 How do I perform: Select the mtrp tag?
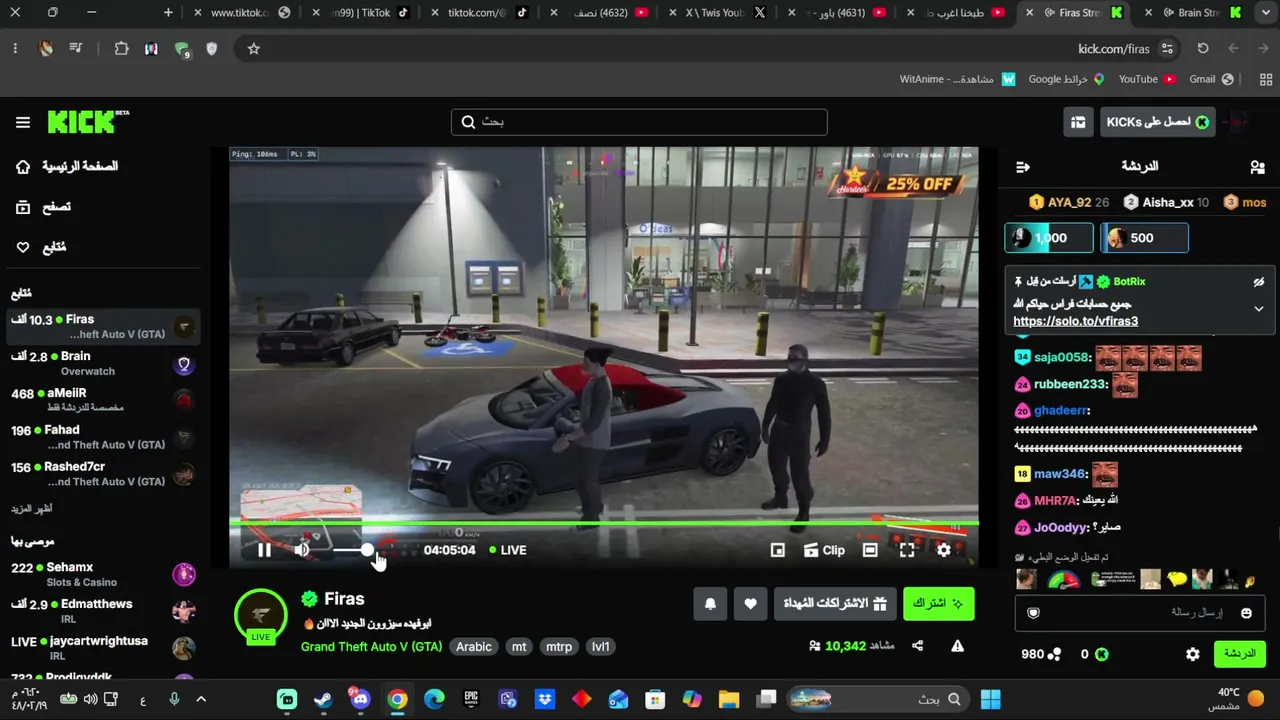(x=559, y=647)
